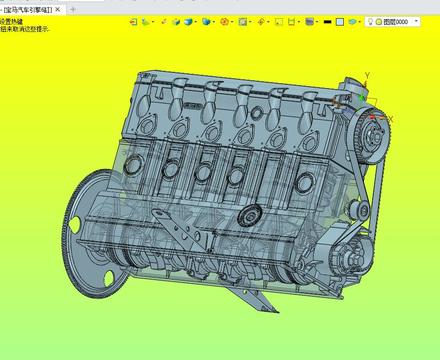Open dropdown beside teal layered-shape icon

360,22
